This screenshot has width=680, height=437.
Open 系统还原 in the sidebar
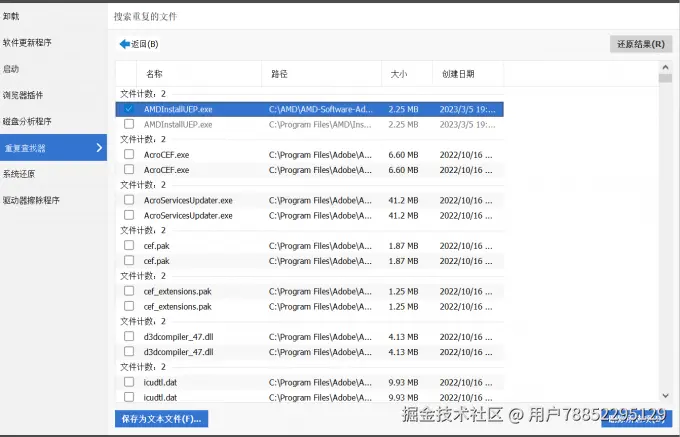pyautogui.click(x=19, y=174)
